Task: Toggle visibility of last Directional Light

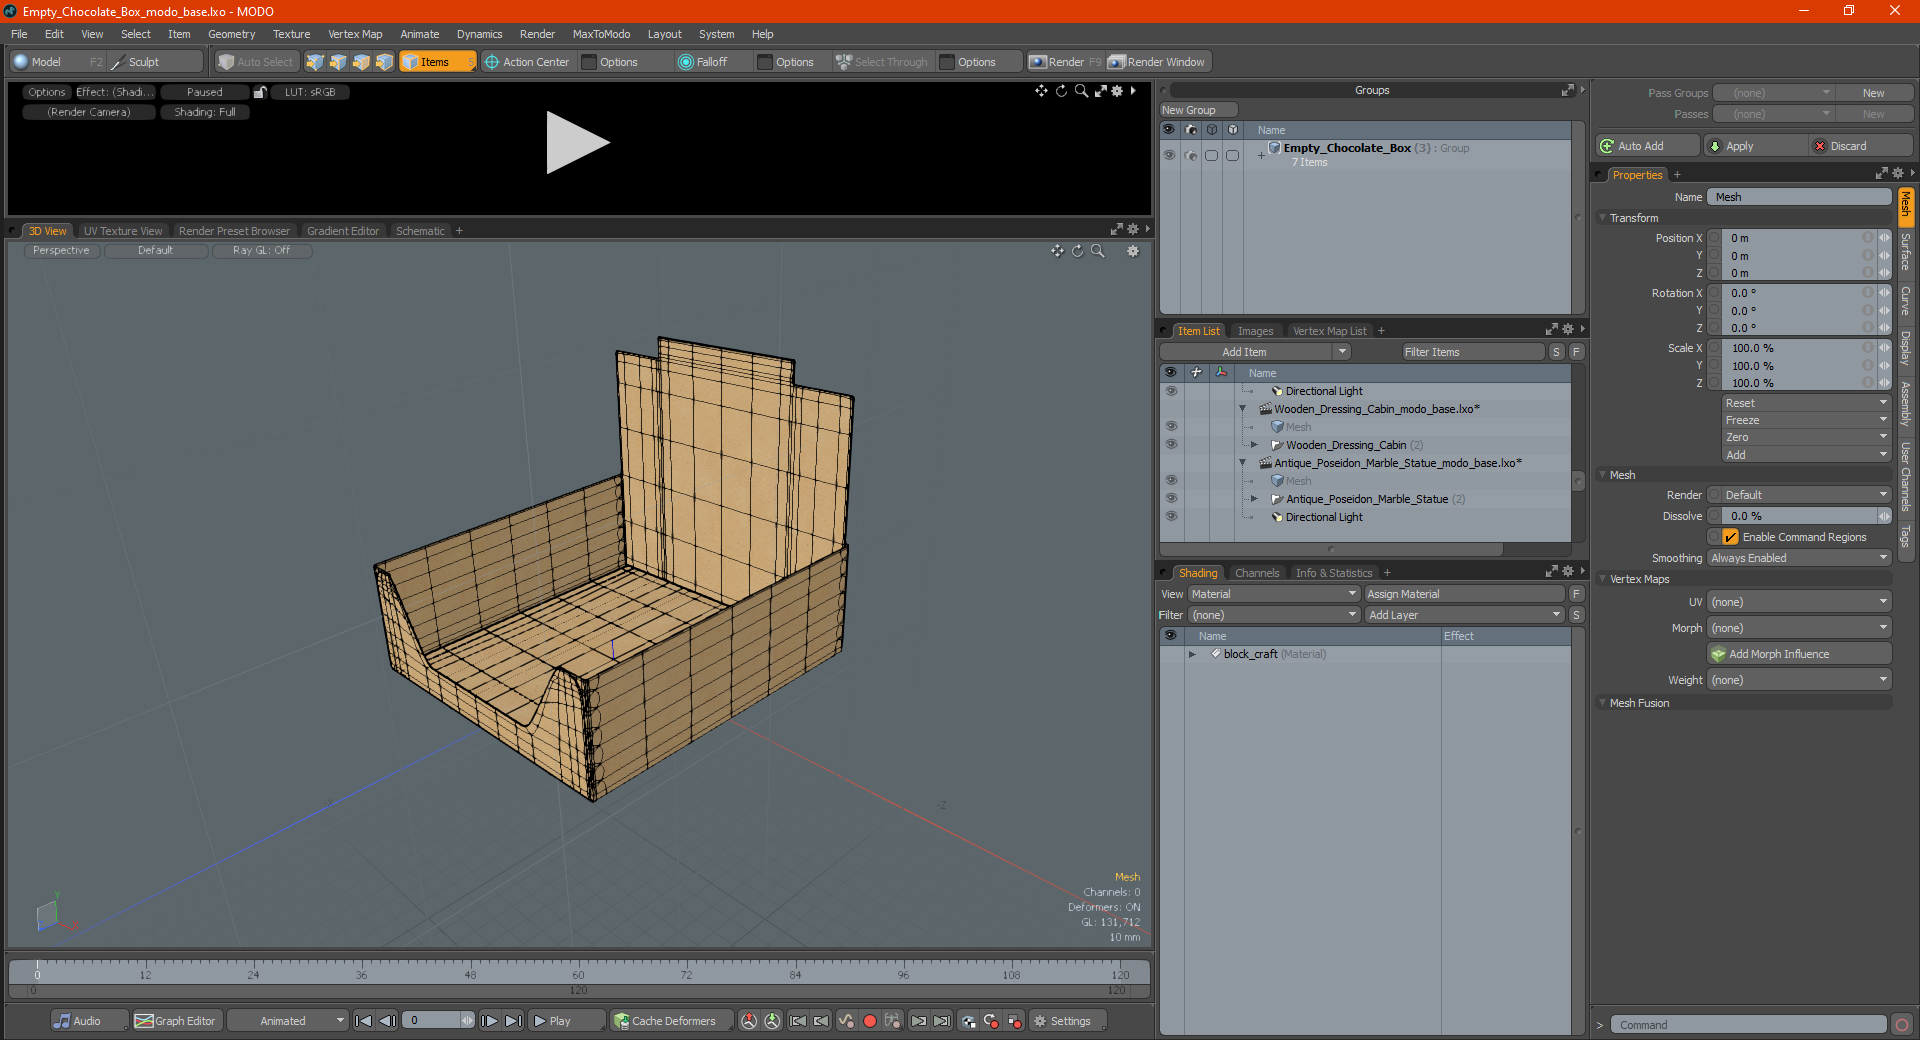Action: pyautogui.click(x=1171, y=517)
